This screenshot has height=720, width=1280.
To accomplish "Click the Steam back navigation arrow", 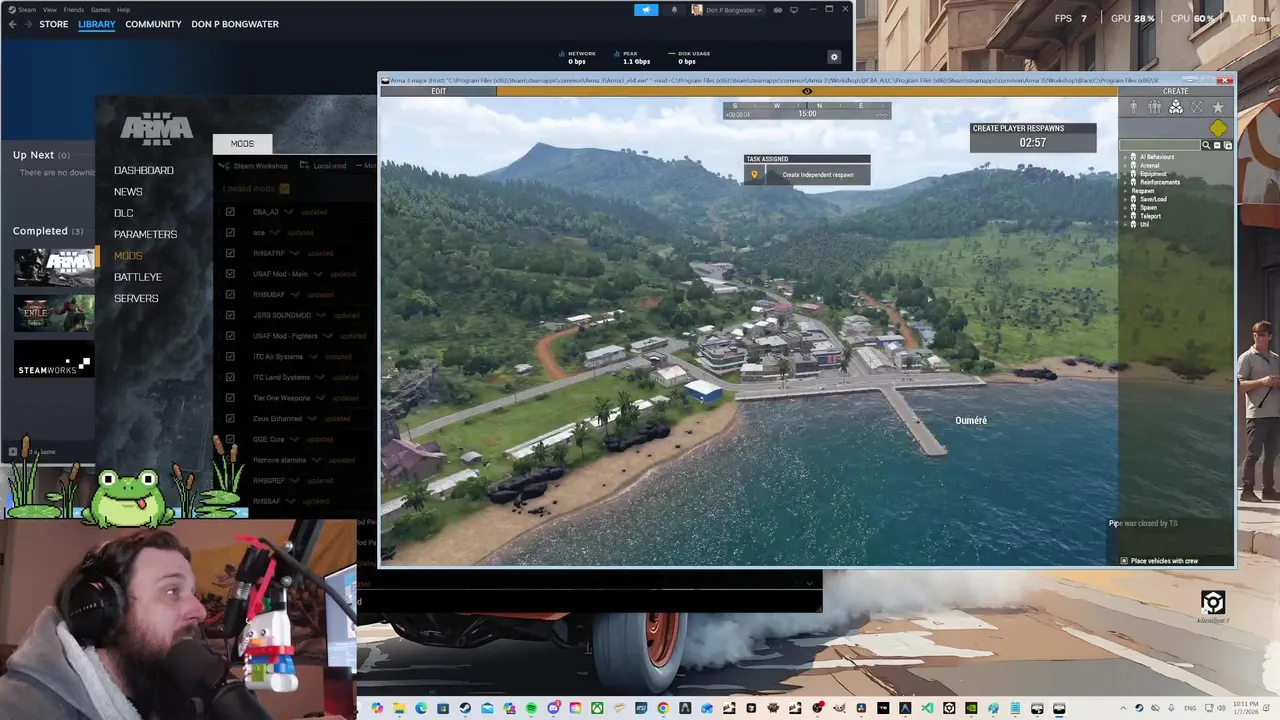I will 12,24.
